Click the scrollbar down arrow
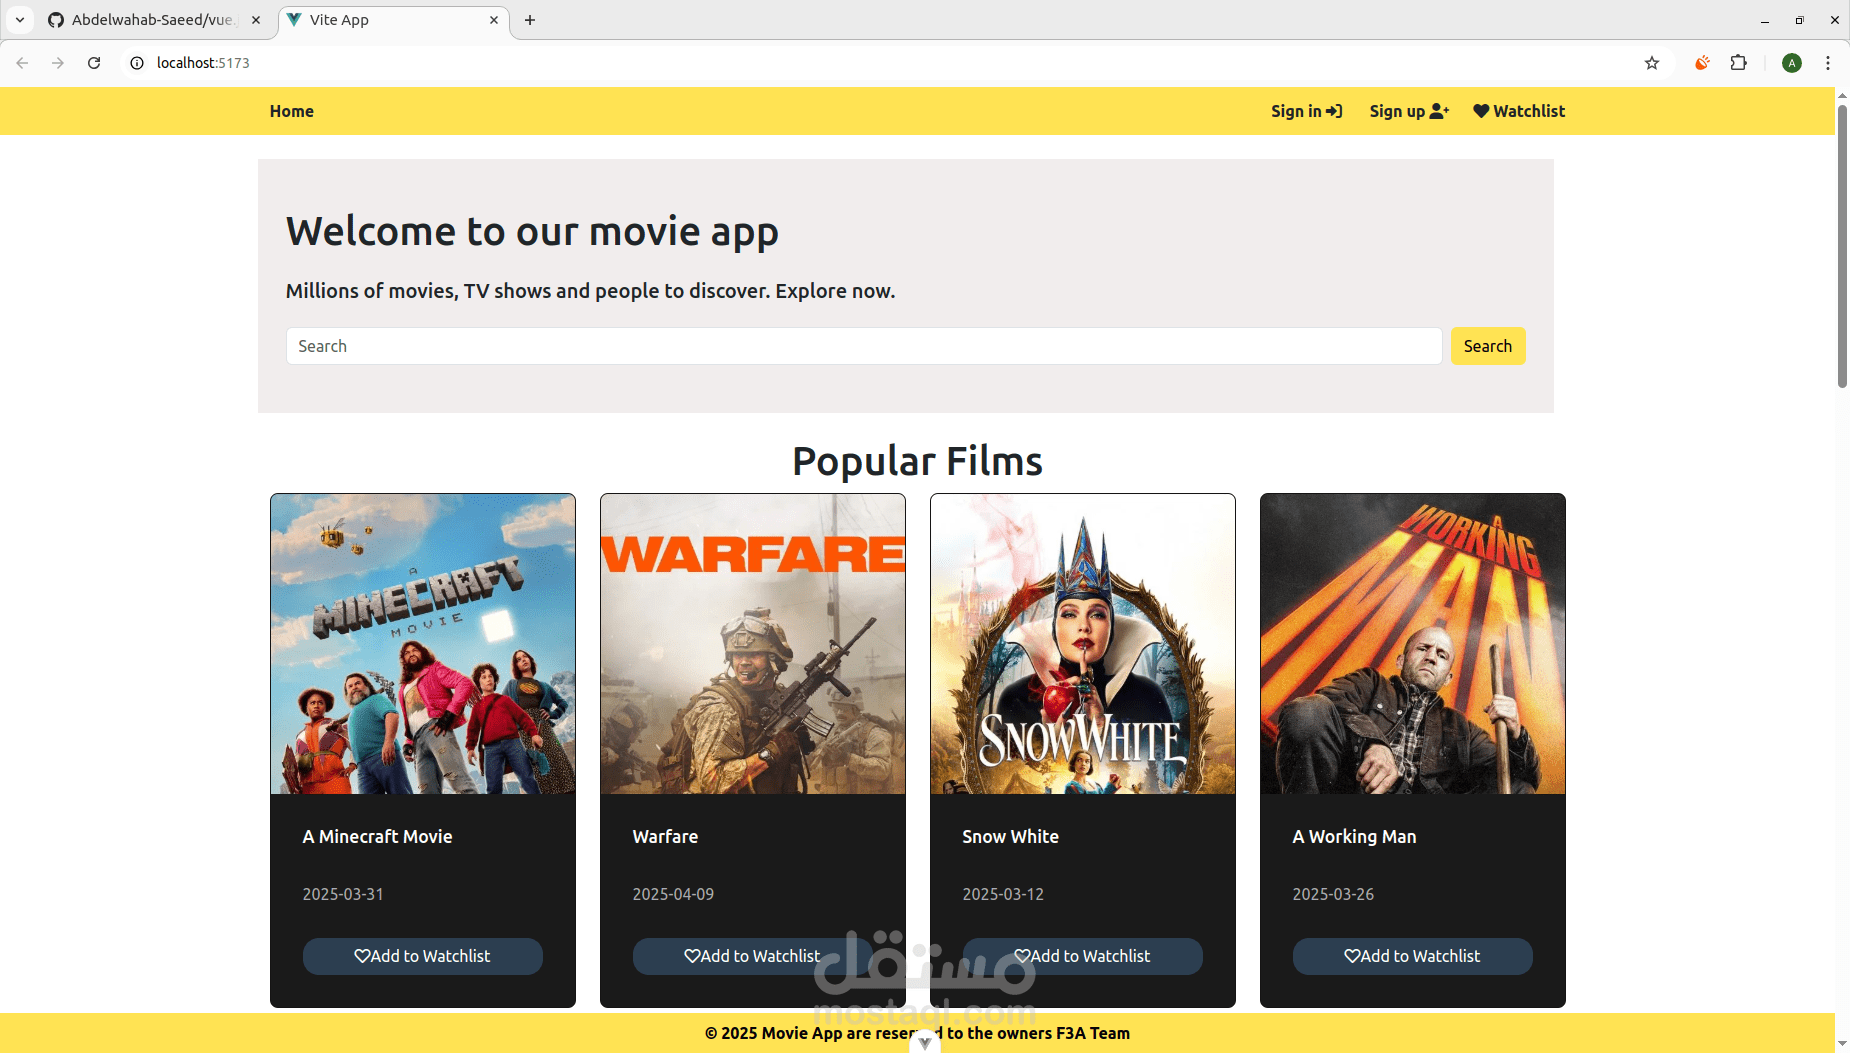Image resolution: width=1850 pixels, height=1053 pixels. (1842, 1044)
